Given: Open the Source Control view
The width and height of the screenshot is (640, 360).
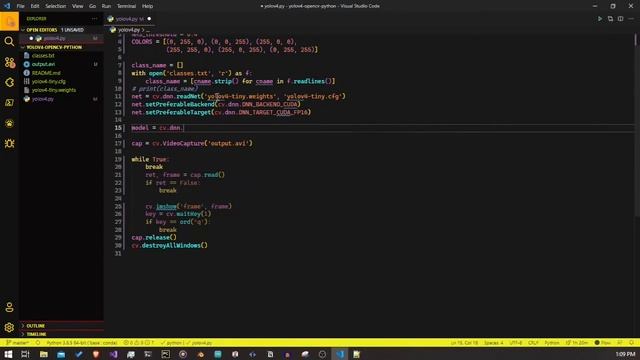Looking at the screenshot, I should click(9, 62).
